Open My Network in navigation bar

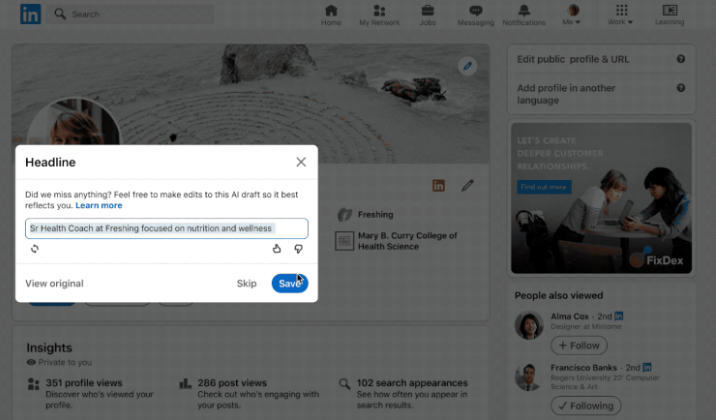coord(379,15)
